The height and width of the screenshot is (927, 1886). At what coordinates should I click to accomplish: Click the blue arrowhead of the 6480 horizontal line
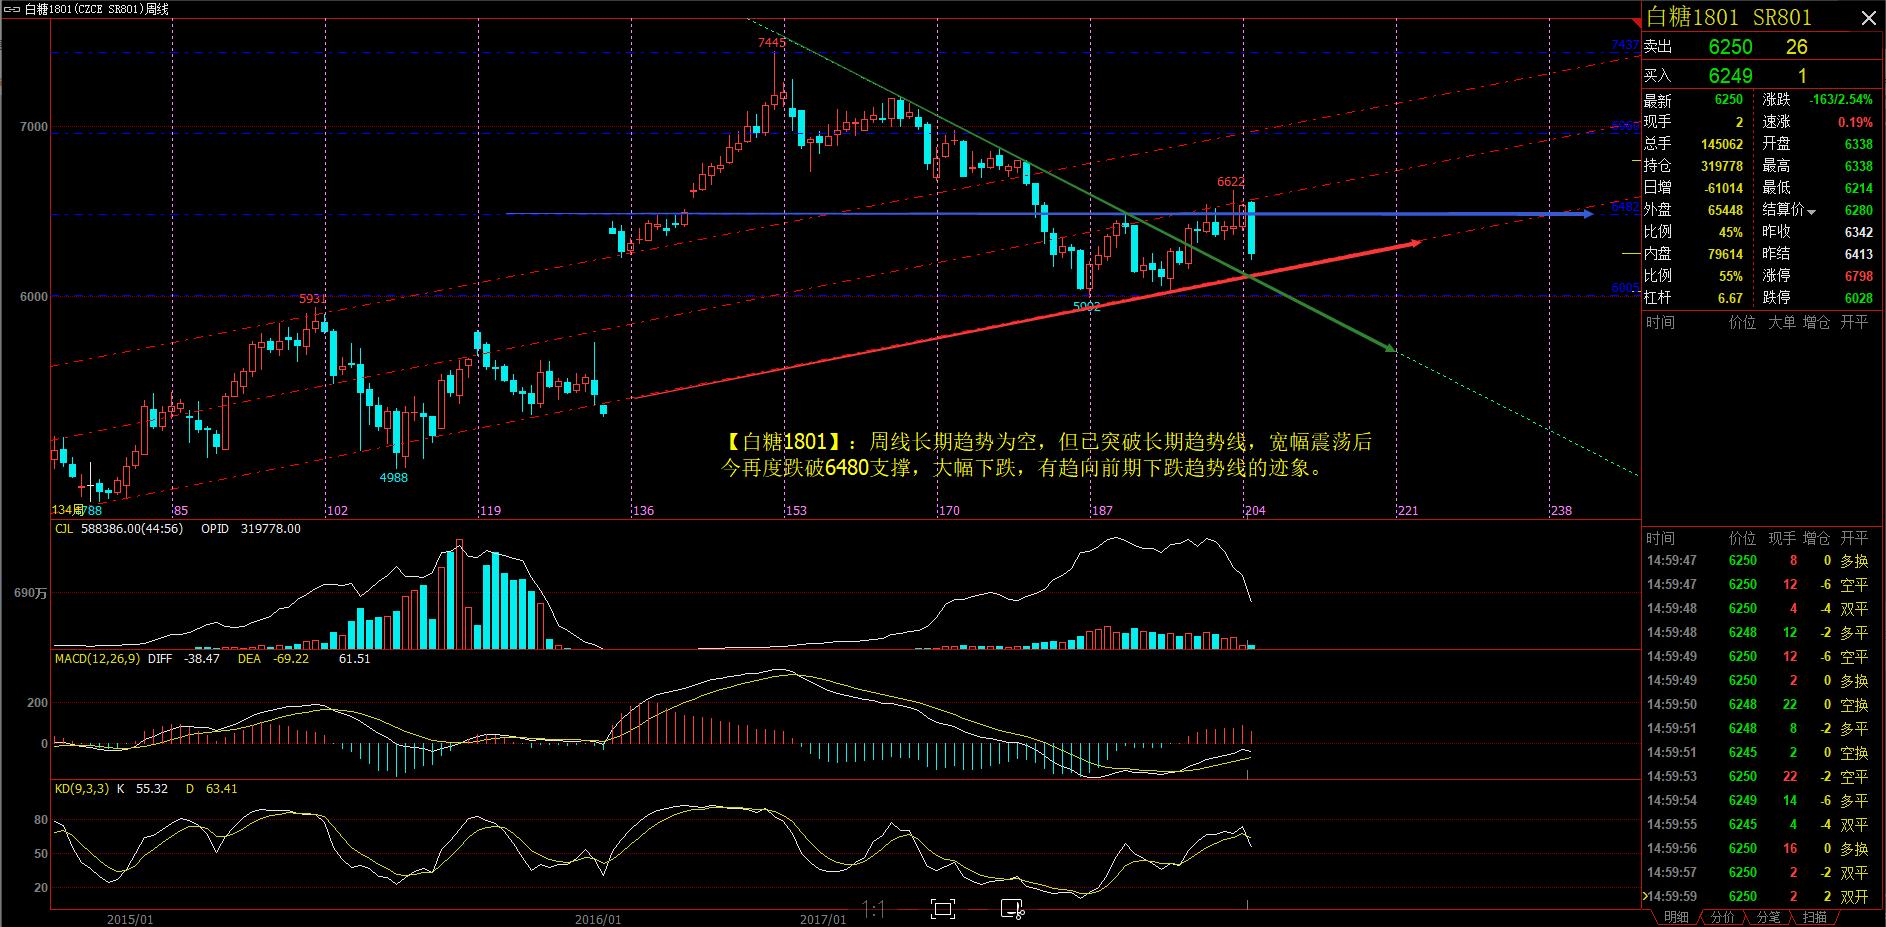(x=1587, y=214)
